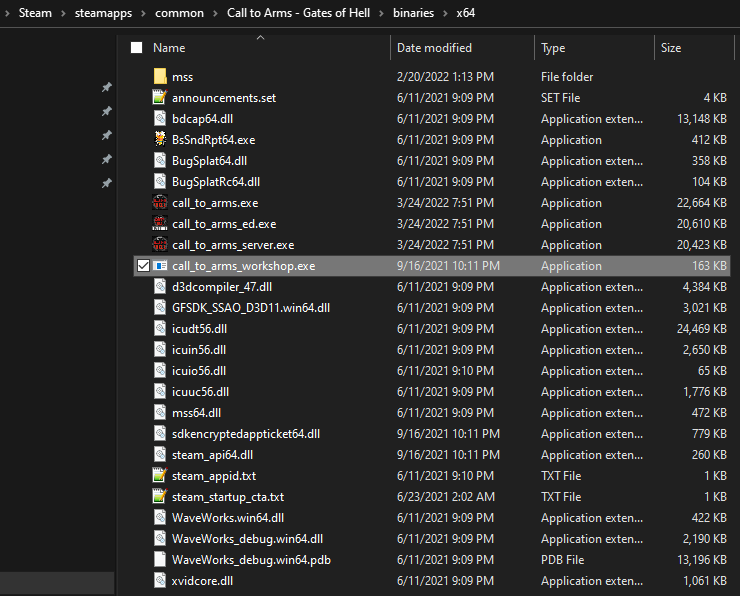Screen dimensions: 740x596
Task: Click the sdkencryptedappticket64.dll file icon
Action: click(x=160, y=433)
